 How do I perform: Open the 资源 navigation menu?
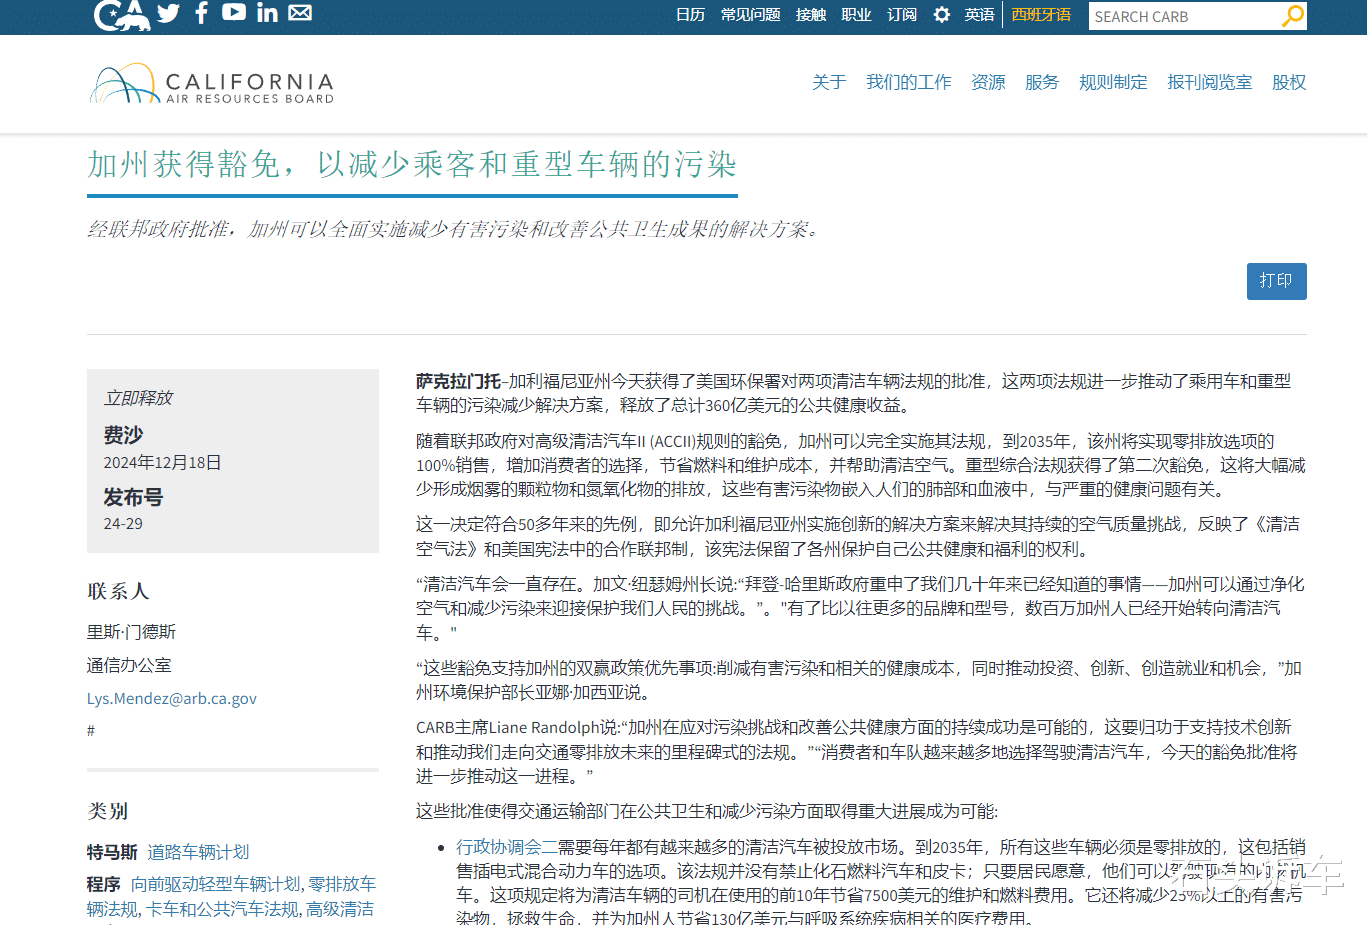coord(988,82)
